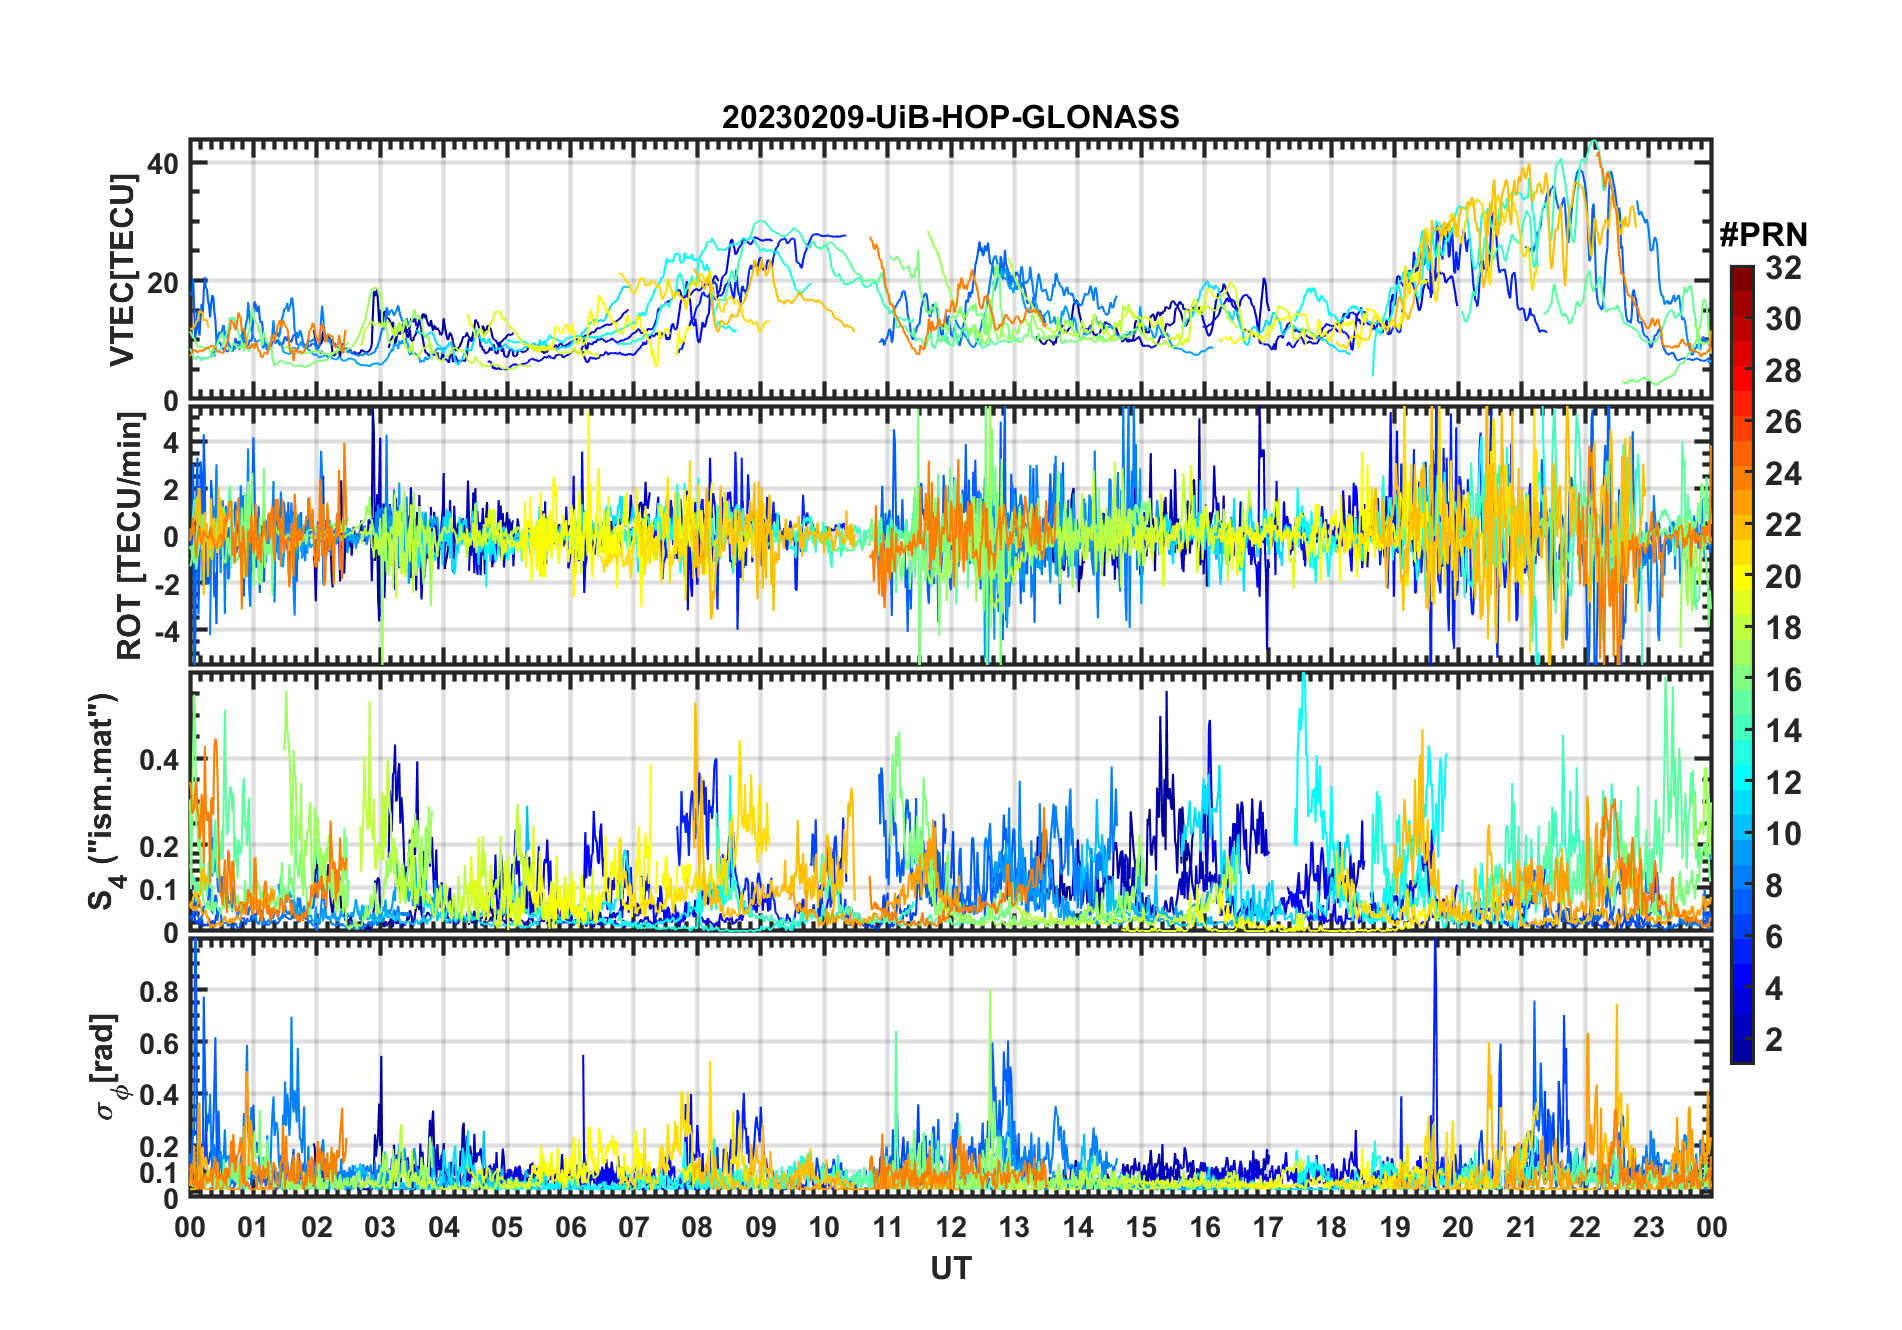Click the 03 hour tick on the UT axis
Viewport: 1902px width, 1330px height.
(x=380, y=1227)
